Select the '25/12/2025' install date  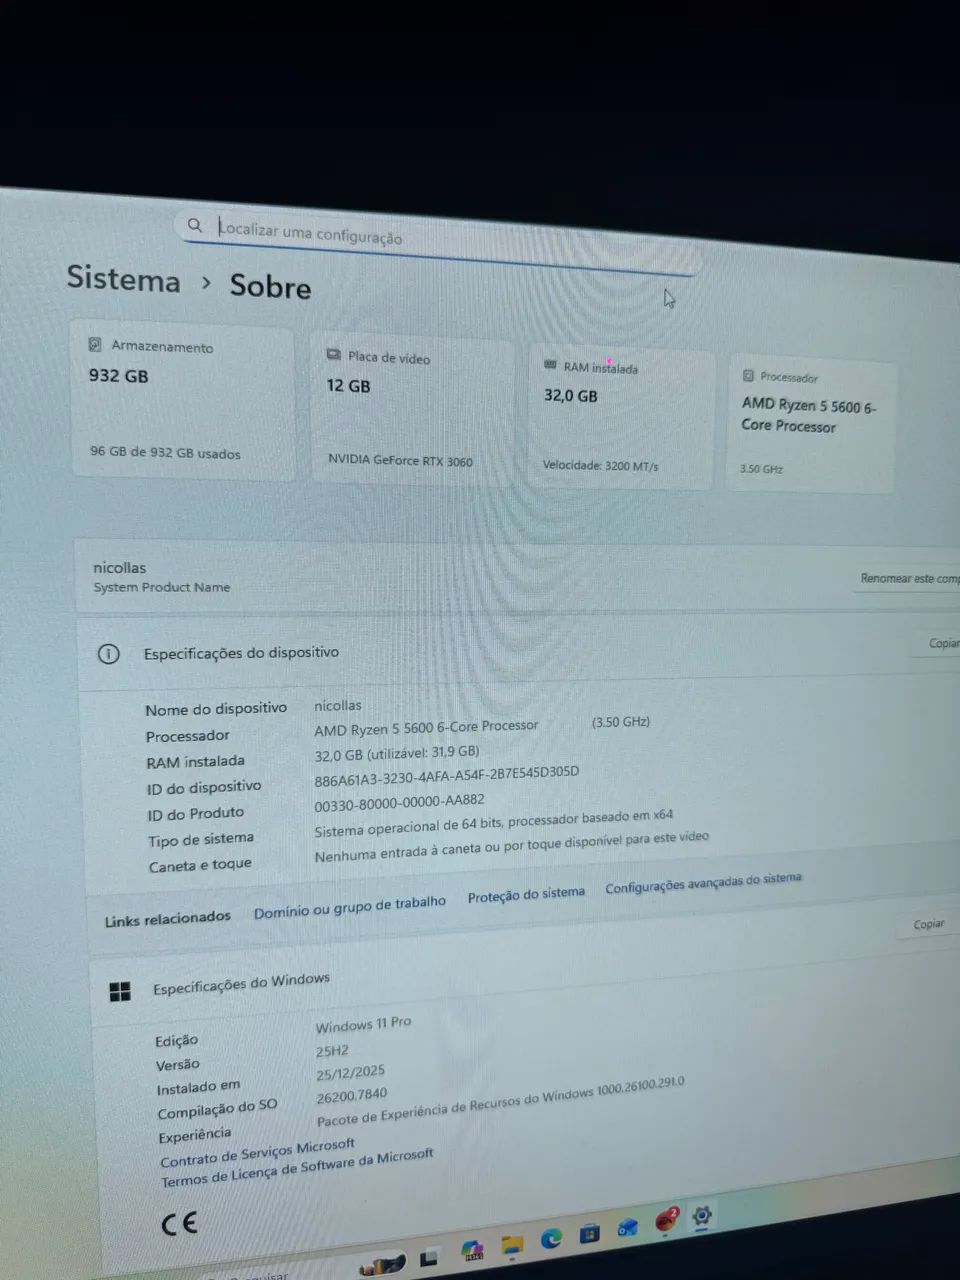click(x=350, y=1074)
